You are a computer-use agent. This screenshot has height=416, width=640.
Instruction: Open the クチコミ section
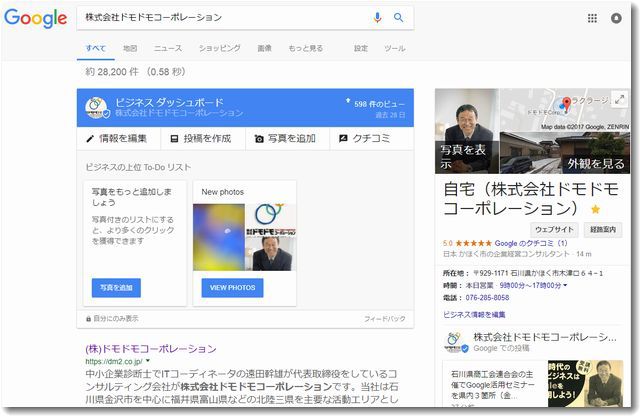pyautogui.click(x=371, y=139)
